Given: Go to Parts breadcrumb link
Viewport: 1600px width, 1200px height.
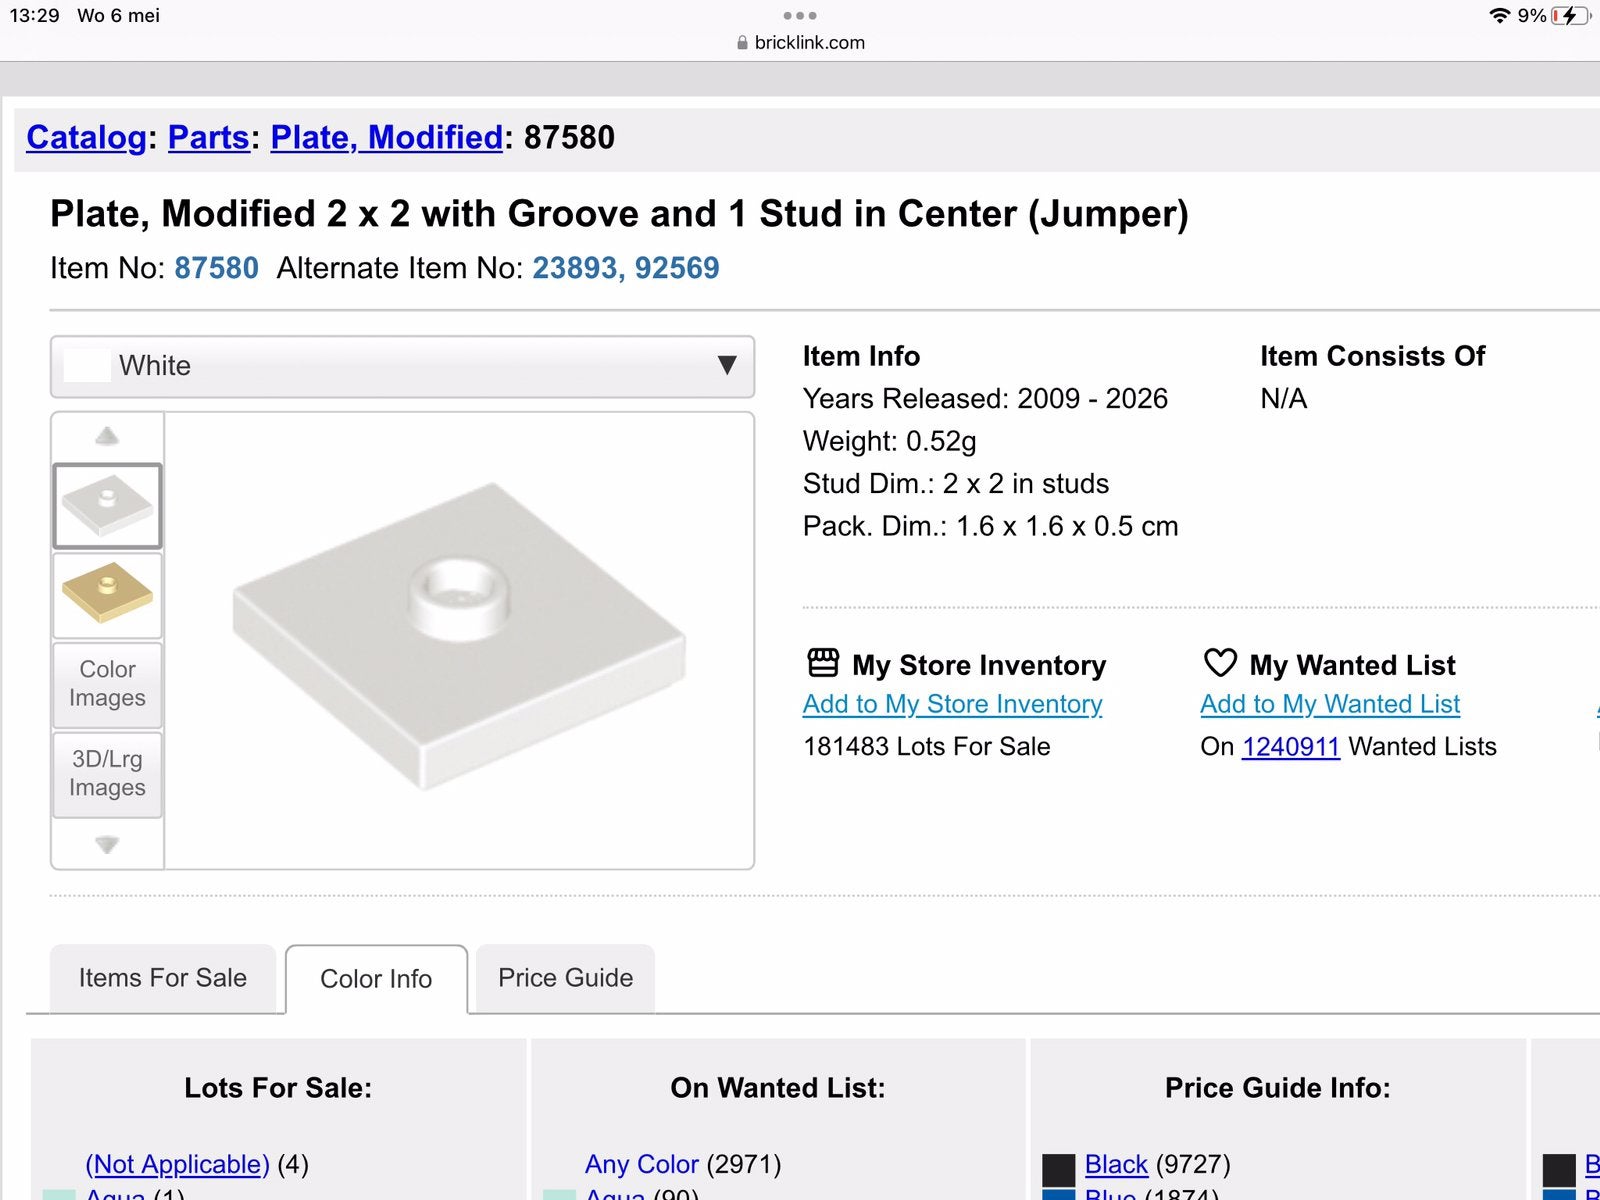Looking at the screenshot, I should (208, 137).
